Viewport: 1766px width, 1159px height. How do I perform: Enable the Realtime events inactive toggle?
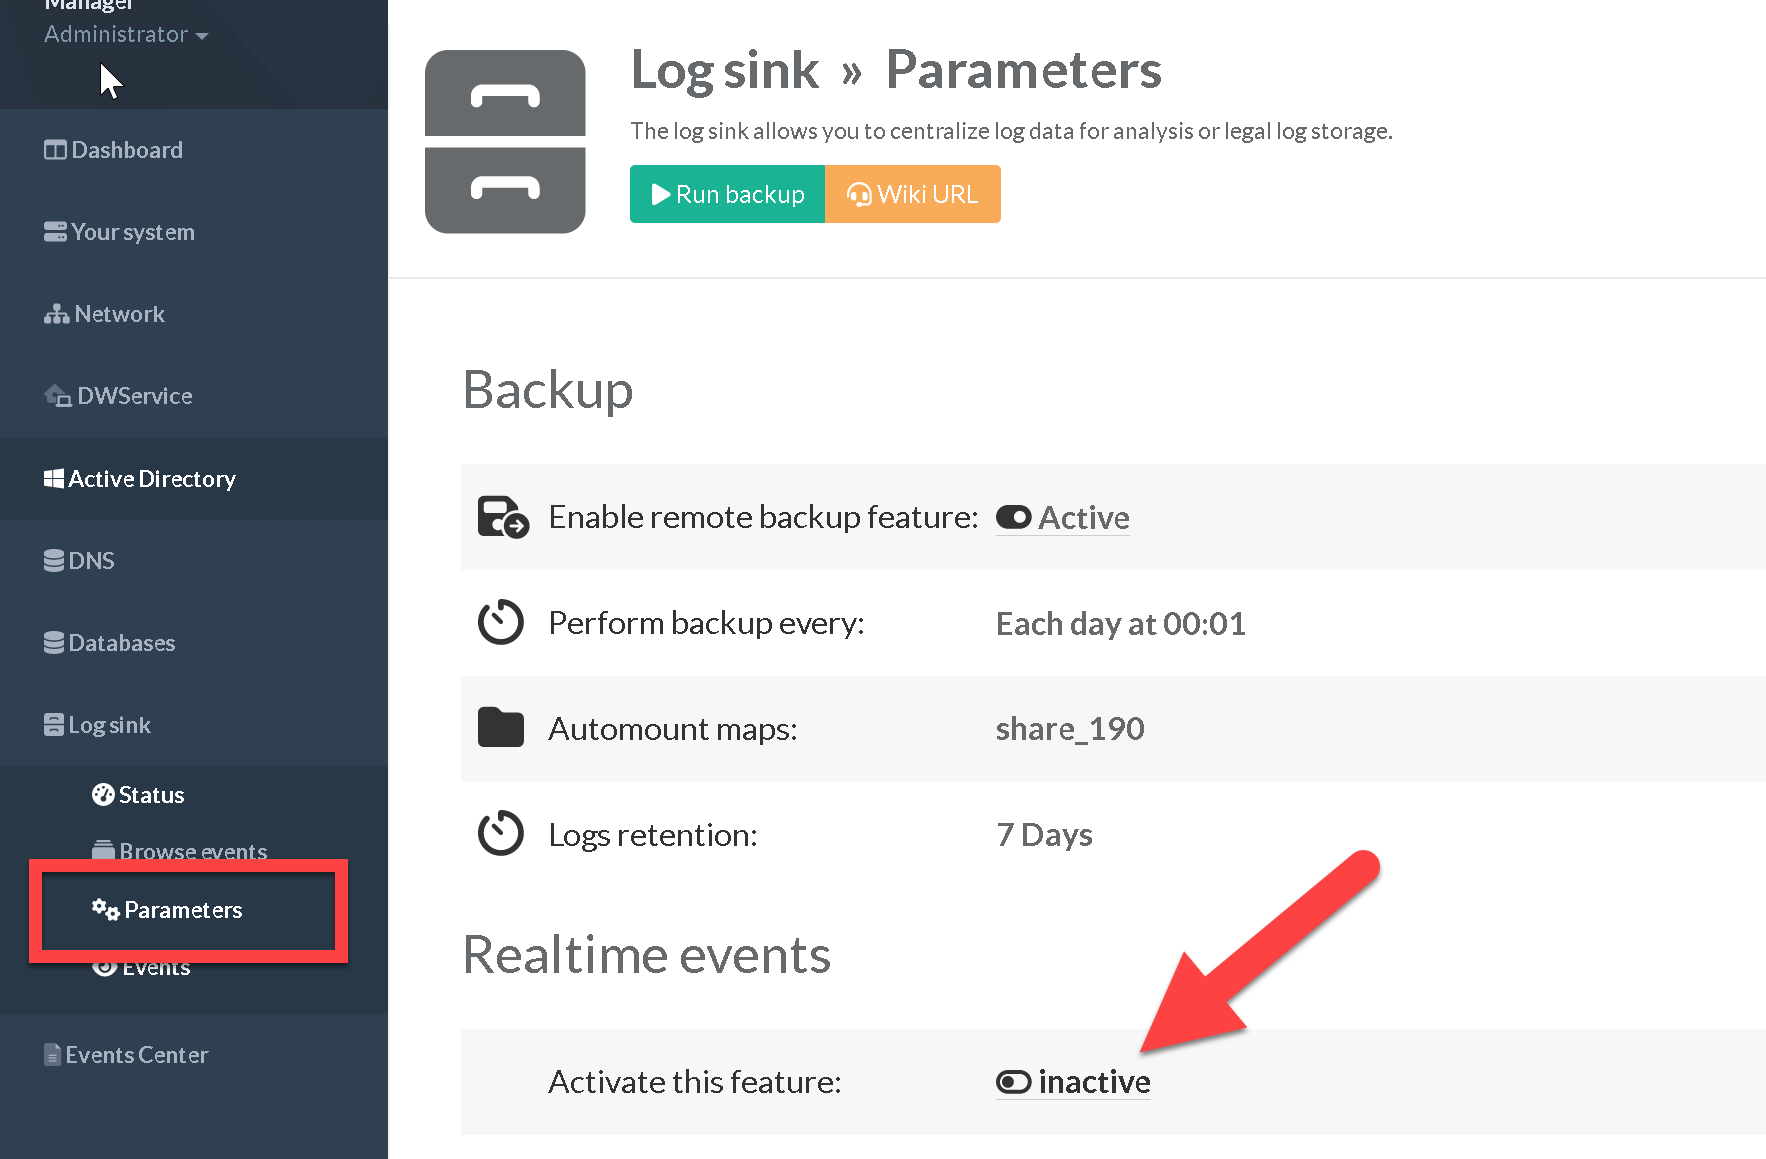click(1014, 1082)
